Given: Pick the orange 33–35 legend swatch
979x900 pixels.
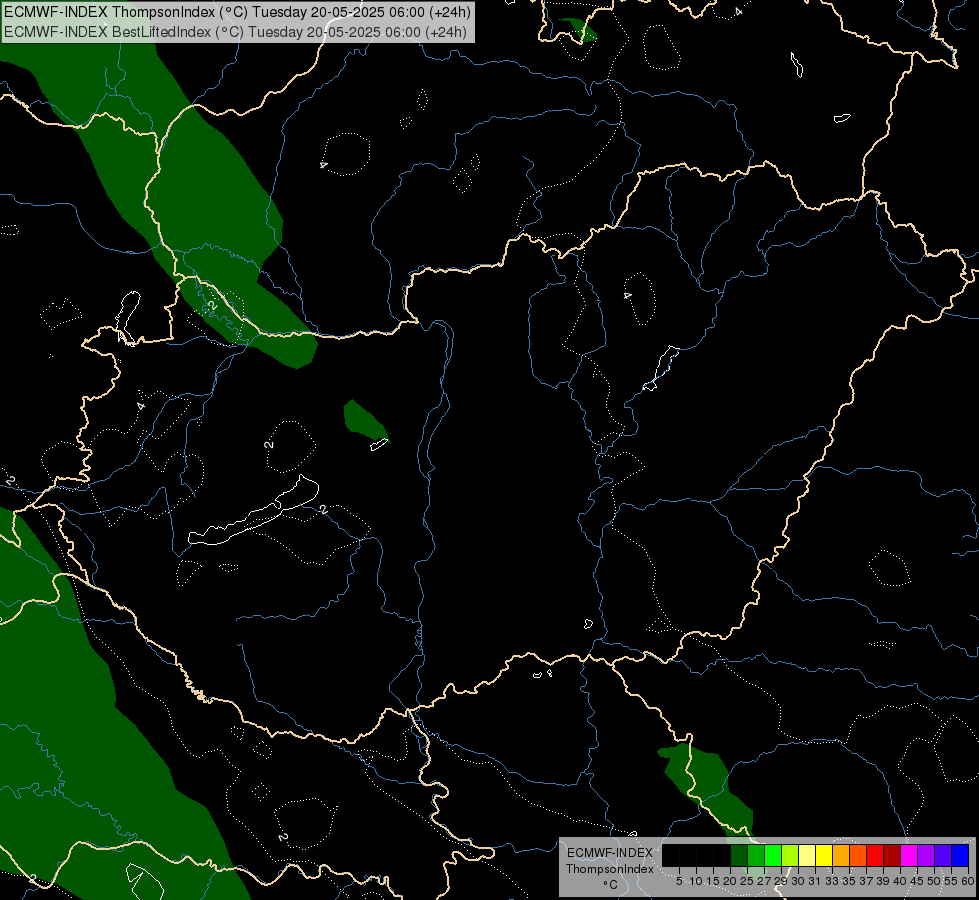Looking at the screenshot, I should pos(841,855).
